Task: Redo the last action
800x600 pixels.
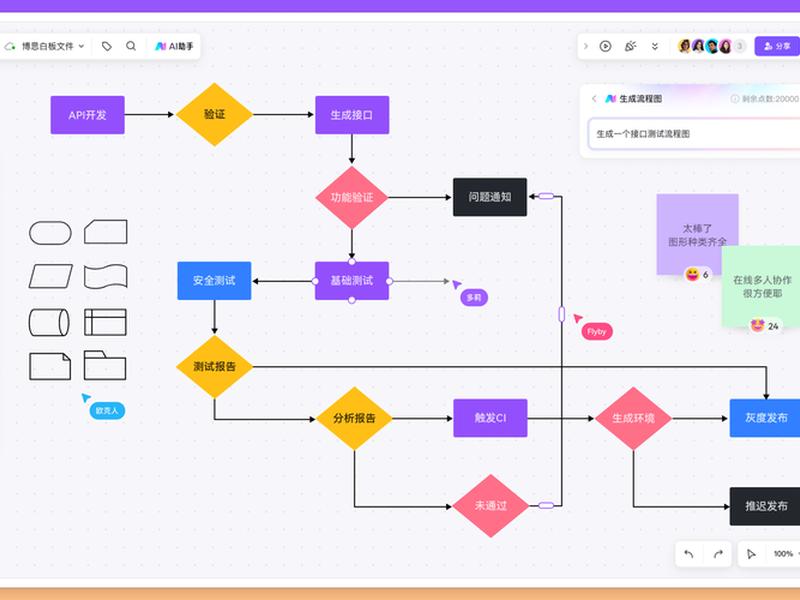Action: [x=718, y=554]
